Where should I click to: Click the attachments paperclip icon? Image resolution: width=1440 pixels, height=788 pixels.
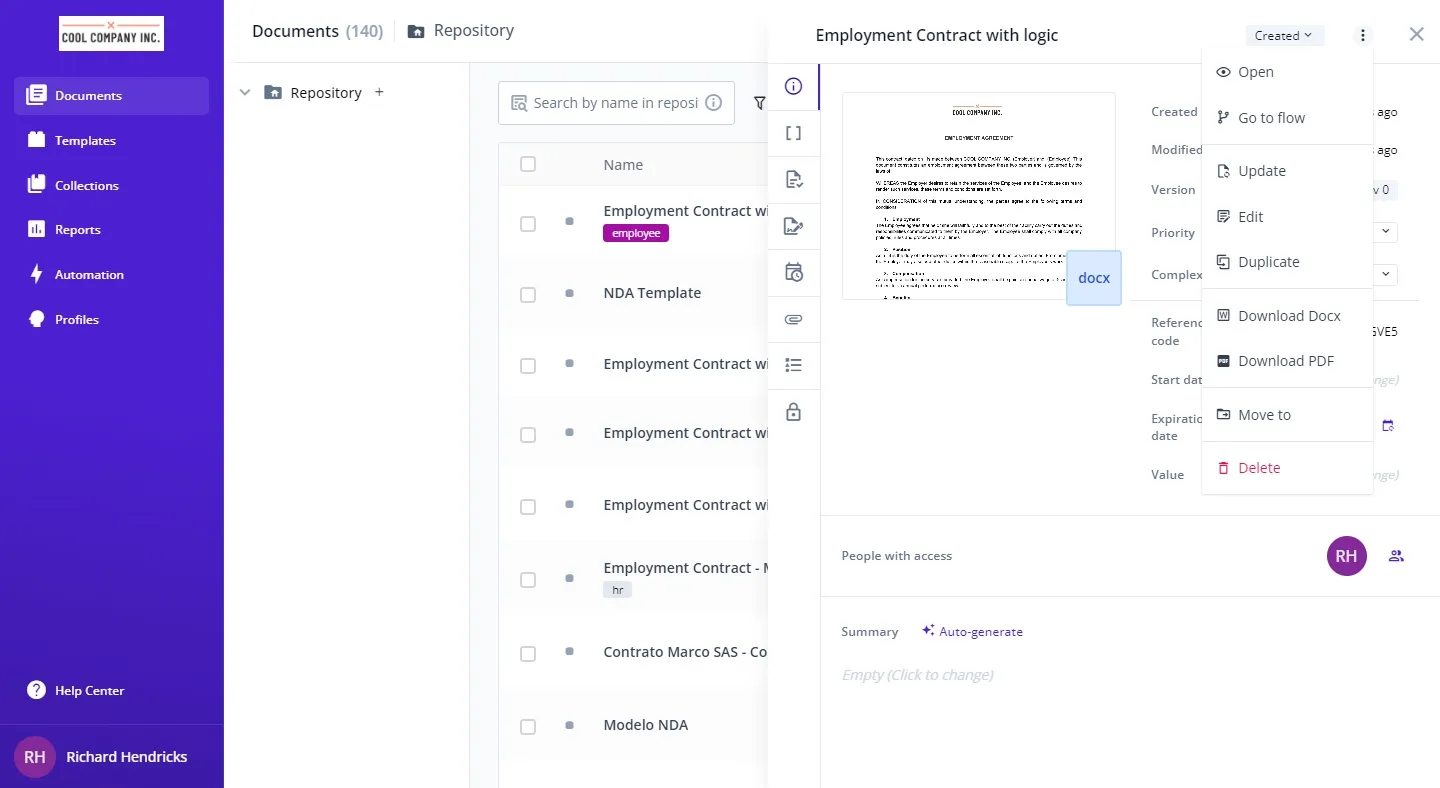point(793,320)
